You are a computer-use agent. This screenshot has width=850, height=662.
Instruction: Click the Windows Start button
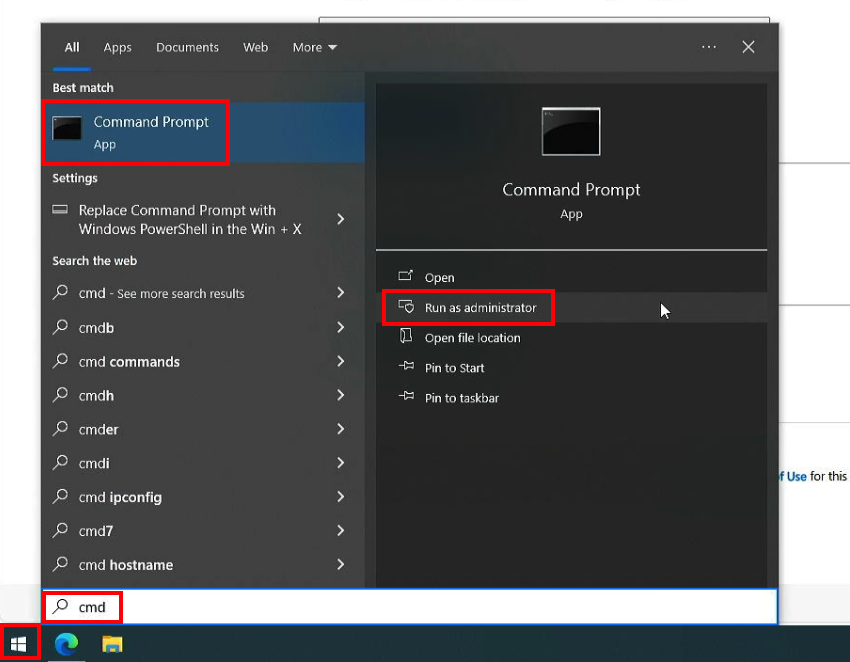18,644
